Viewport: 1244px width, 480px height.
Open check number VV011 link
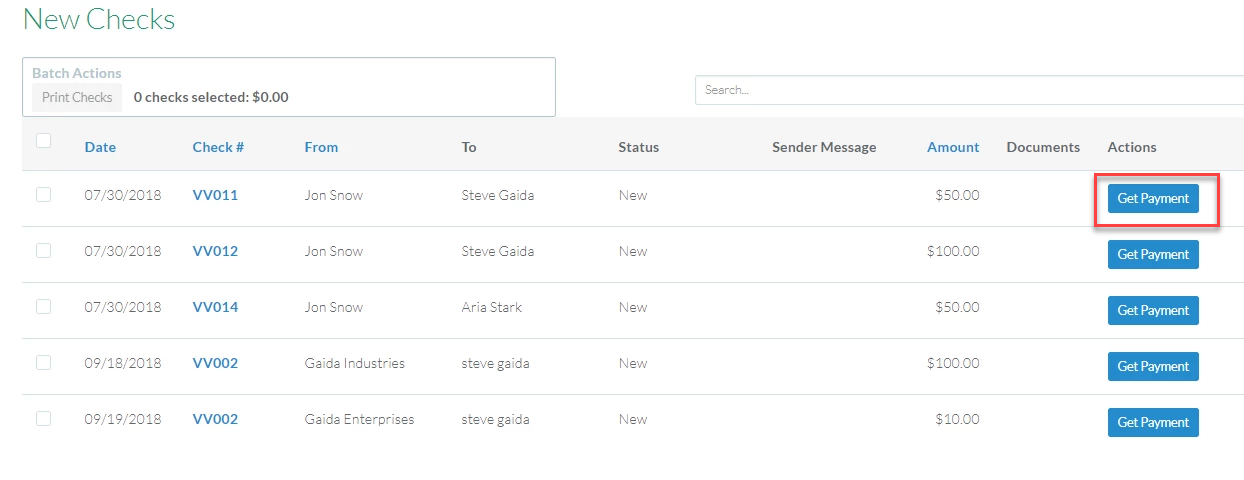(215, 195)
